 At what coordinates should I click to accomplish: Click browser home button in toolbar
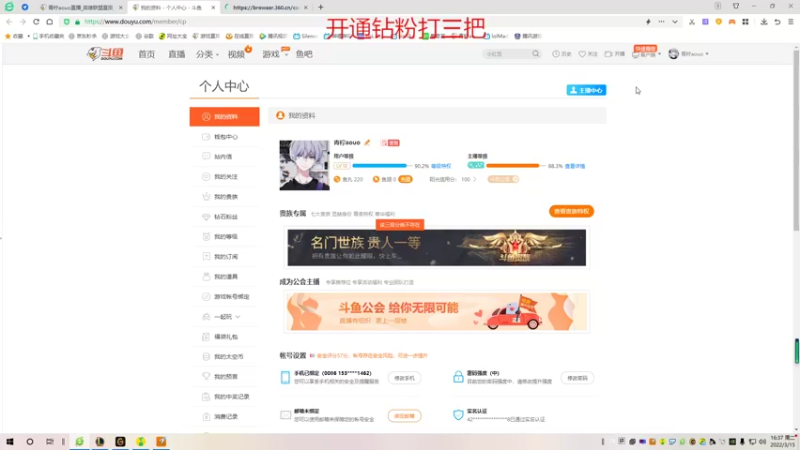click(49, 22)
